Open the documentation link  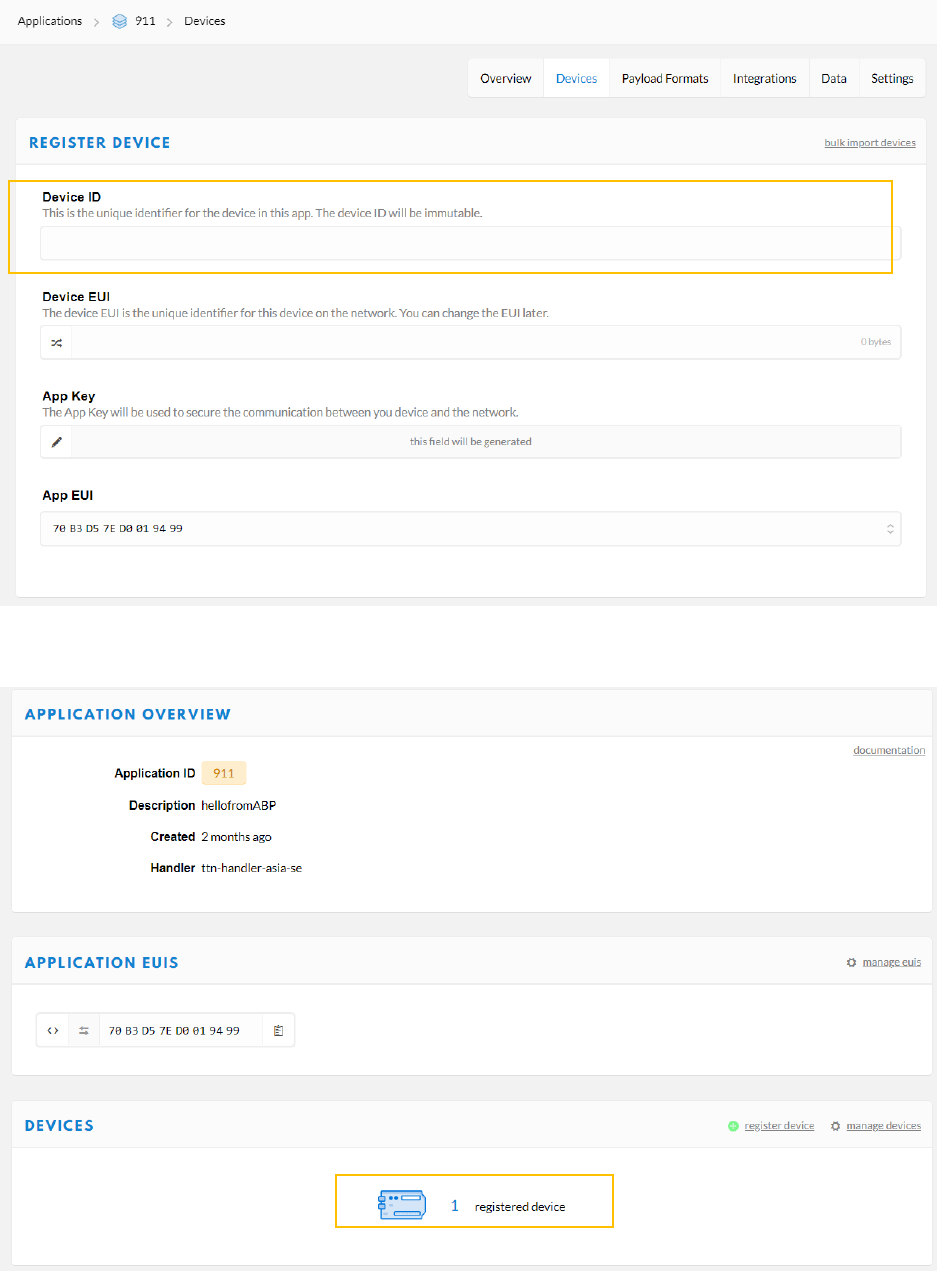point(888,750)
